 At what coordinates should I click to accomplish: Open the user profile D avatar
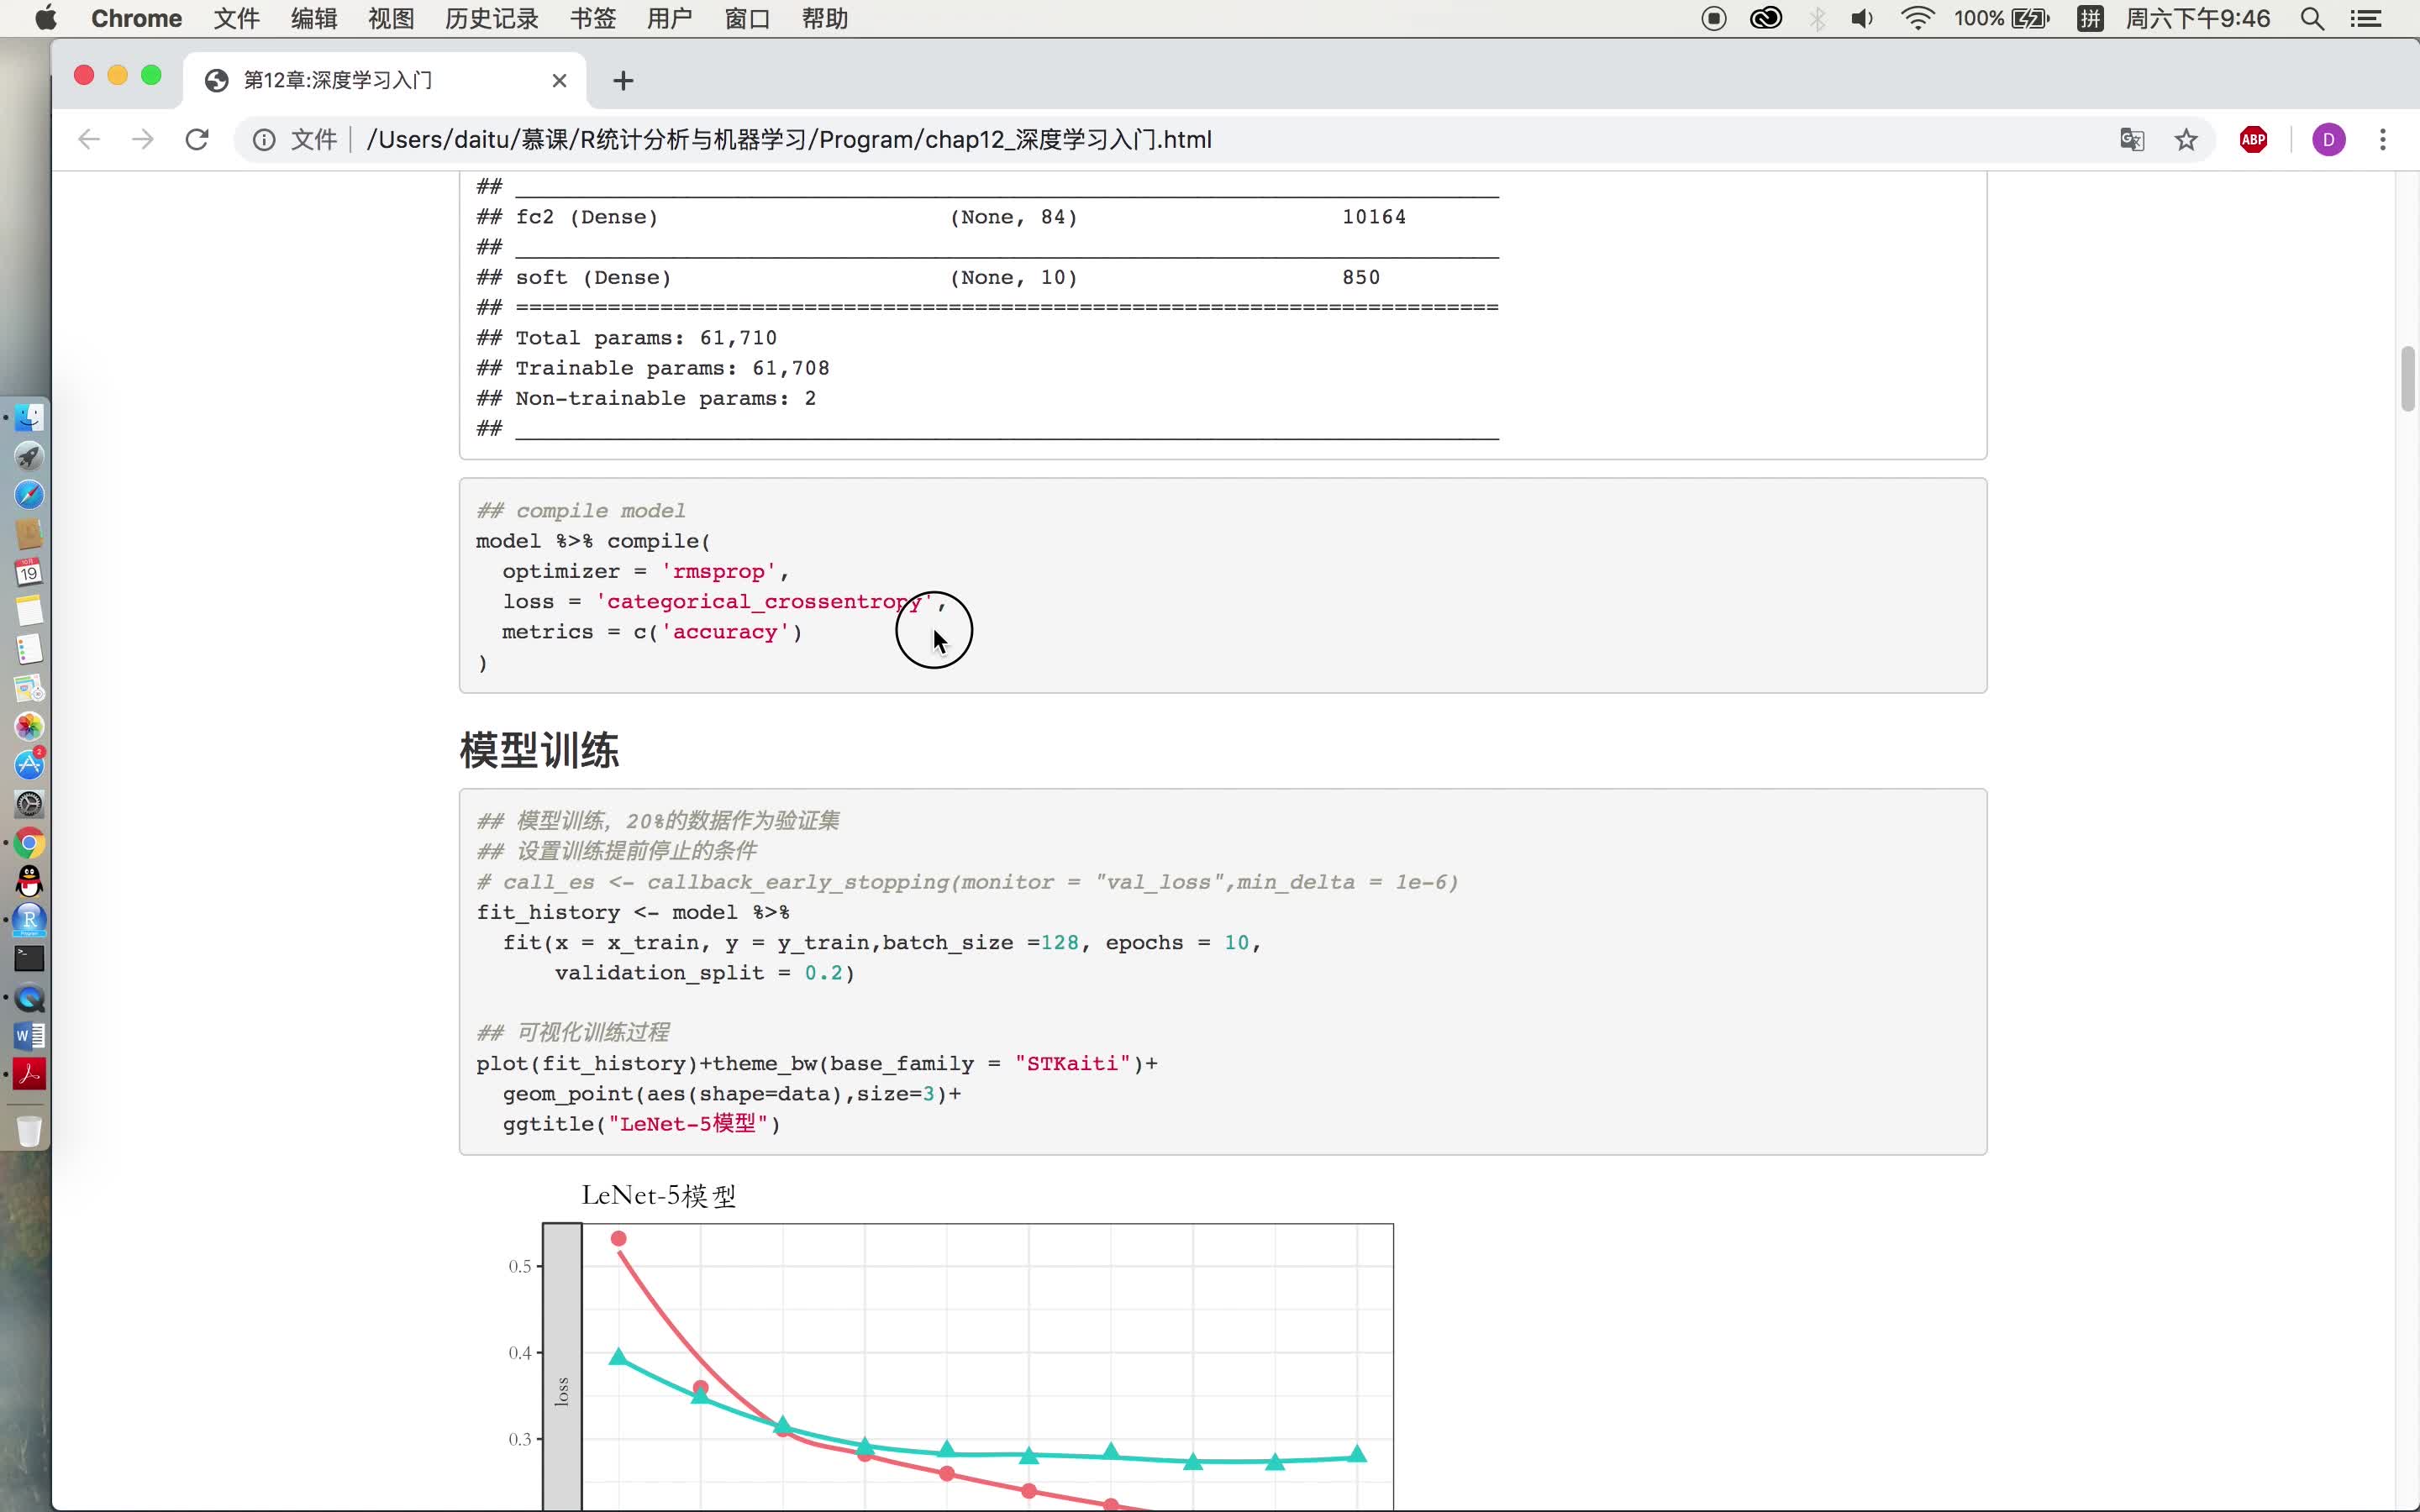[2328, 140]
